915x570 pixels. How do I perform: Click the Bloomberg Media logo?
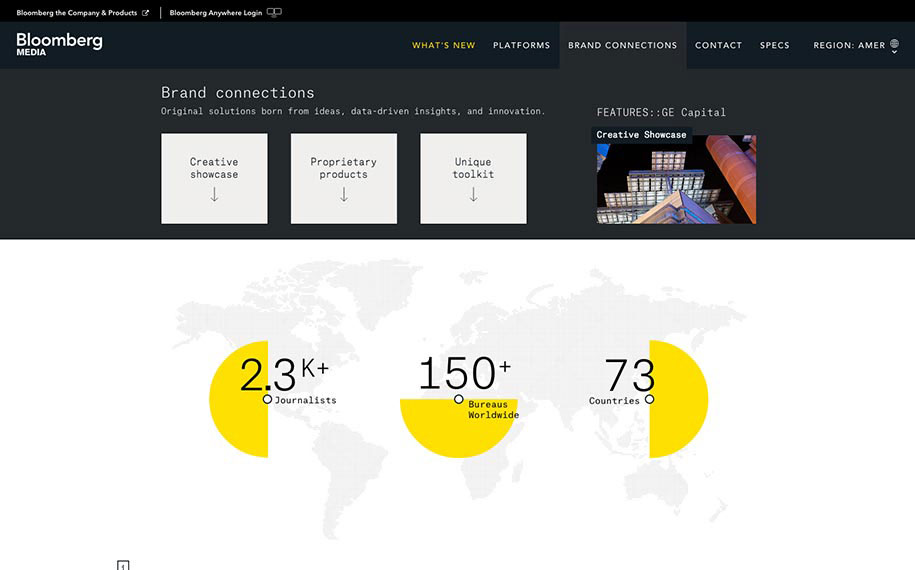[59, 44]
